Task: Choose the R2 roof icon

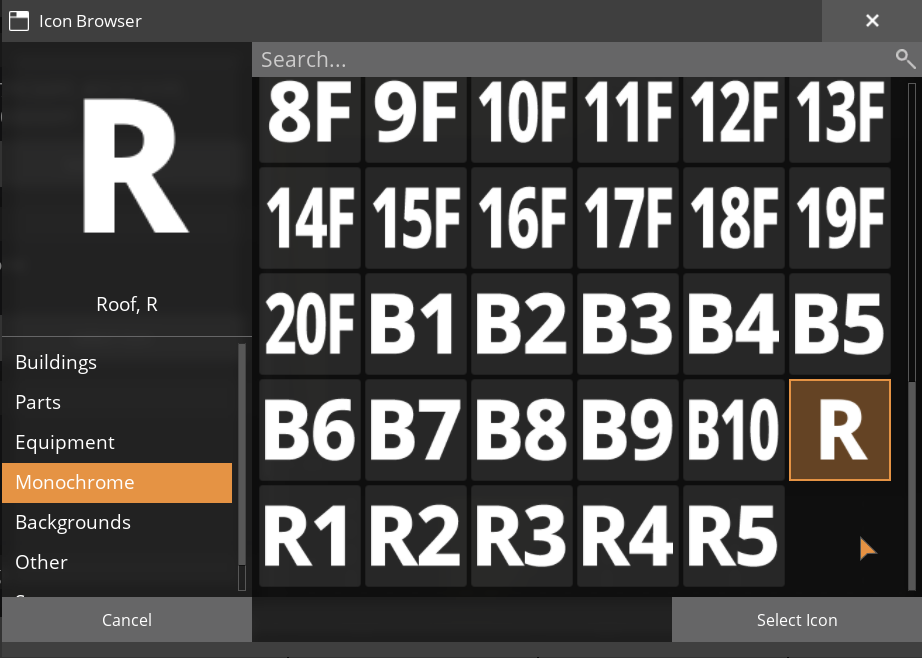Action: point(416,536)
